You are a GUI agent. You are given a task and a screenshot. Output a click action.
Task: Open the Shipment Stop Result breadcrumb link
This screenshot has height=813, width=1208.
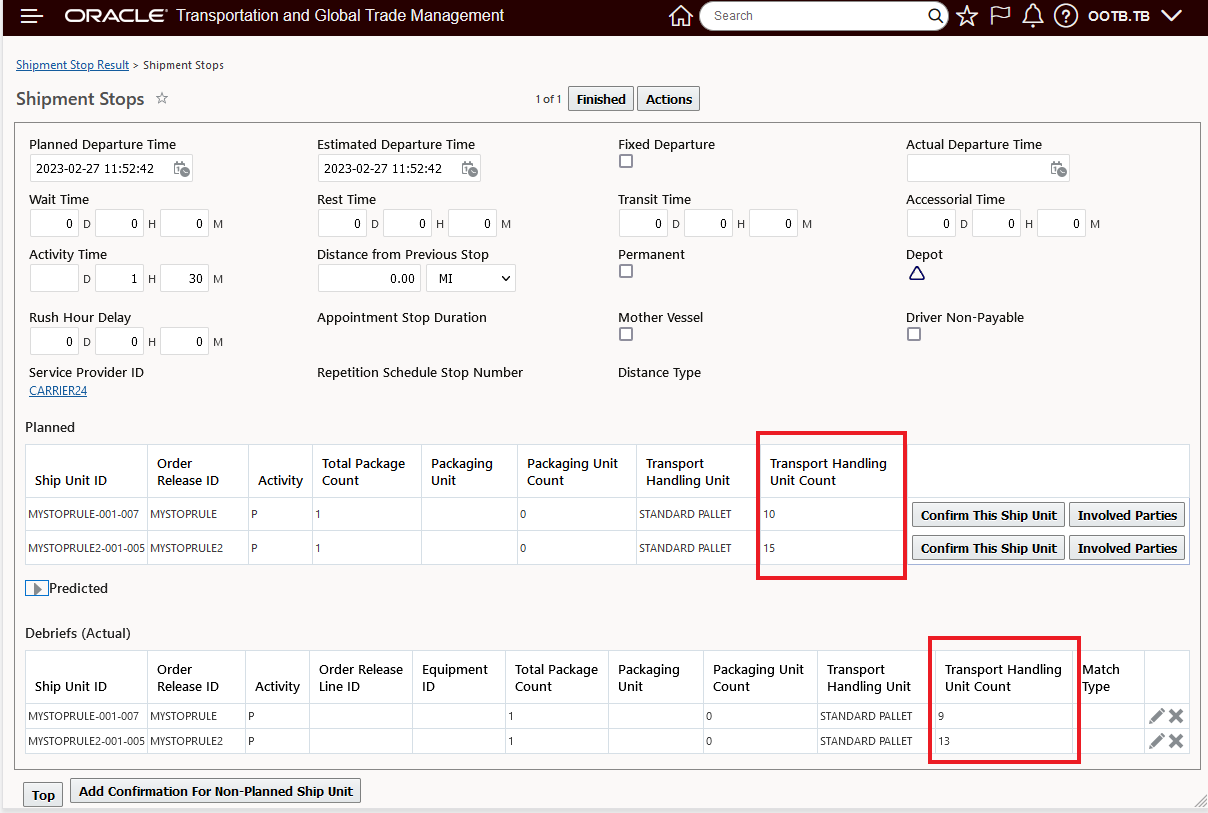tap(72, 65)
